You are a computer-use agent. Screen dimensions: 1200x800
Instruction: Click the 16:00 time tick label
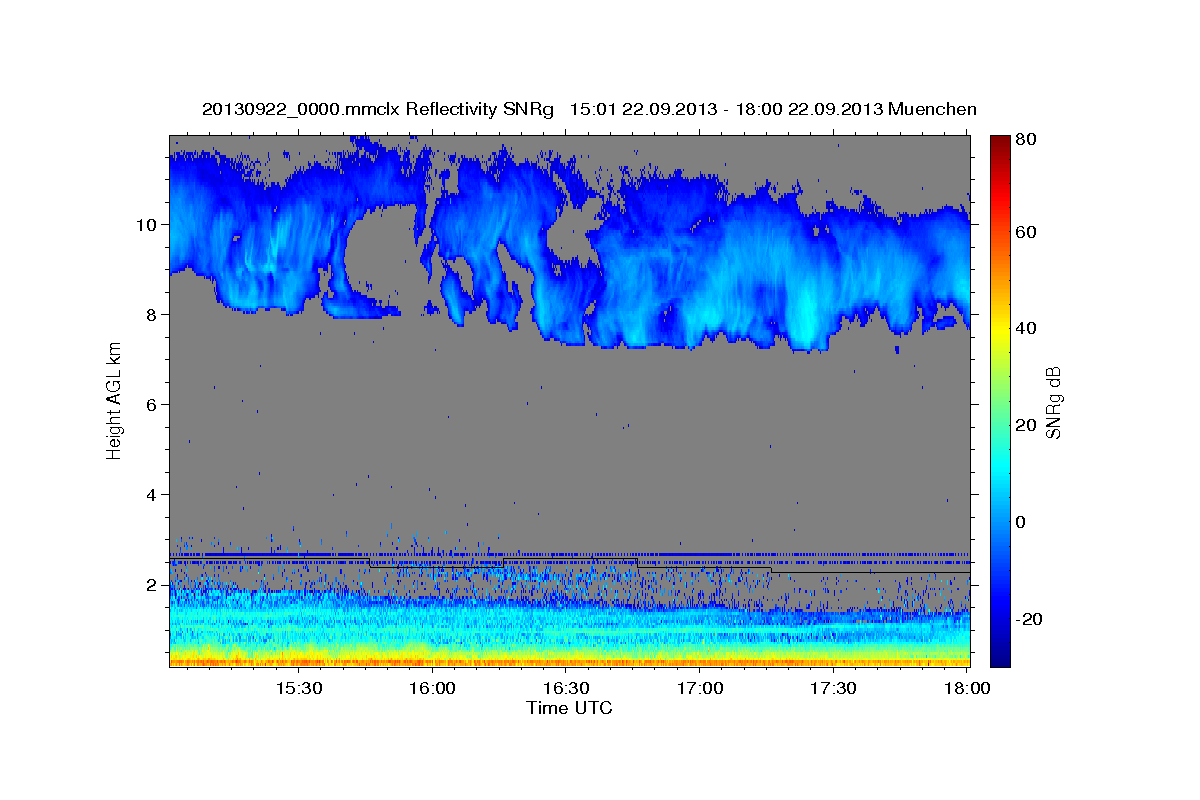pyautogui.click(x=432, y=689)
